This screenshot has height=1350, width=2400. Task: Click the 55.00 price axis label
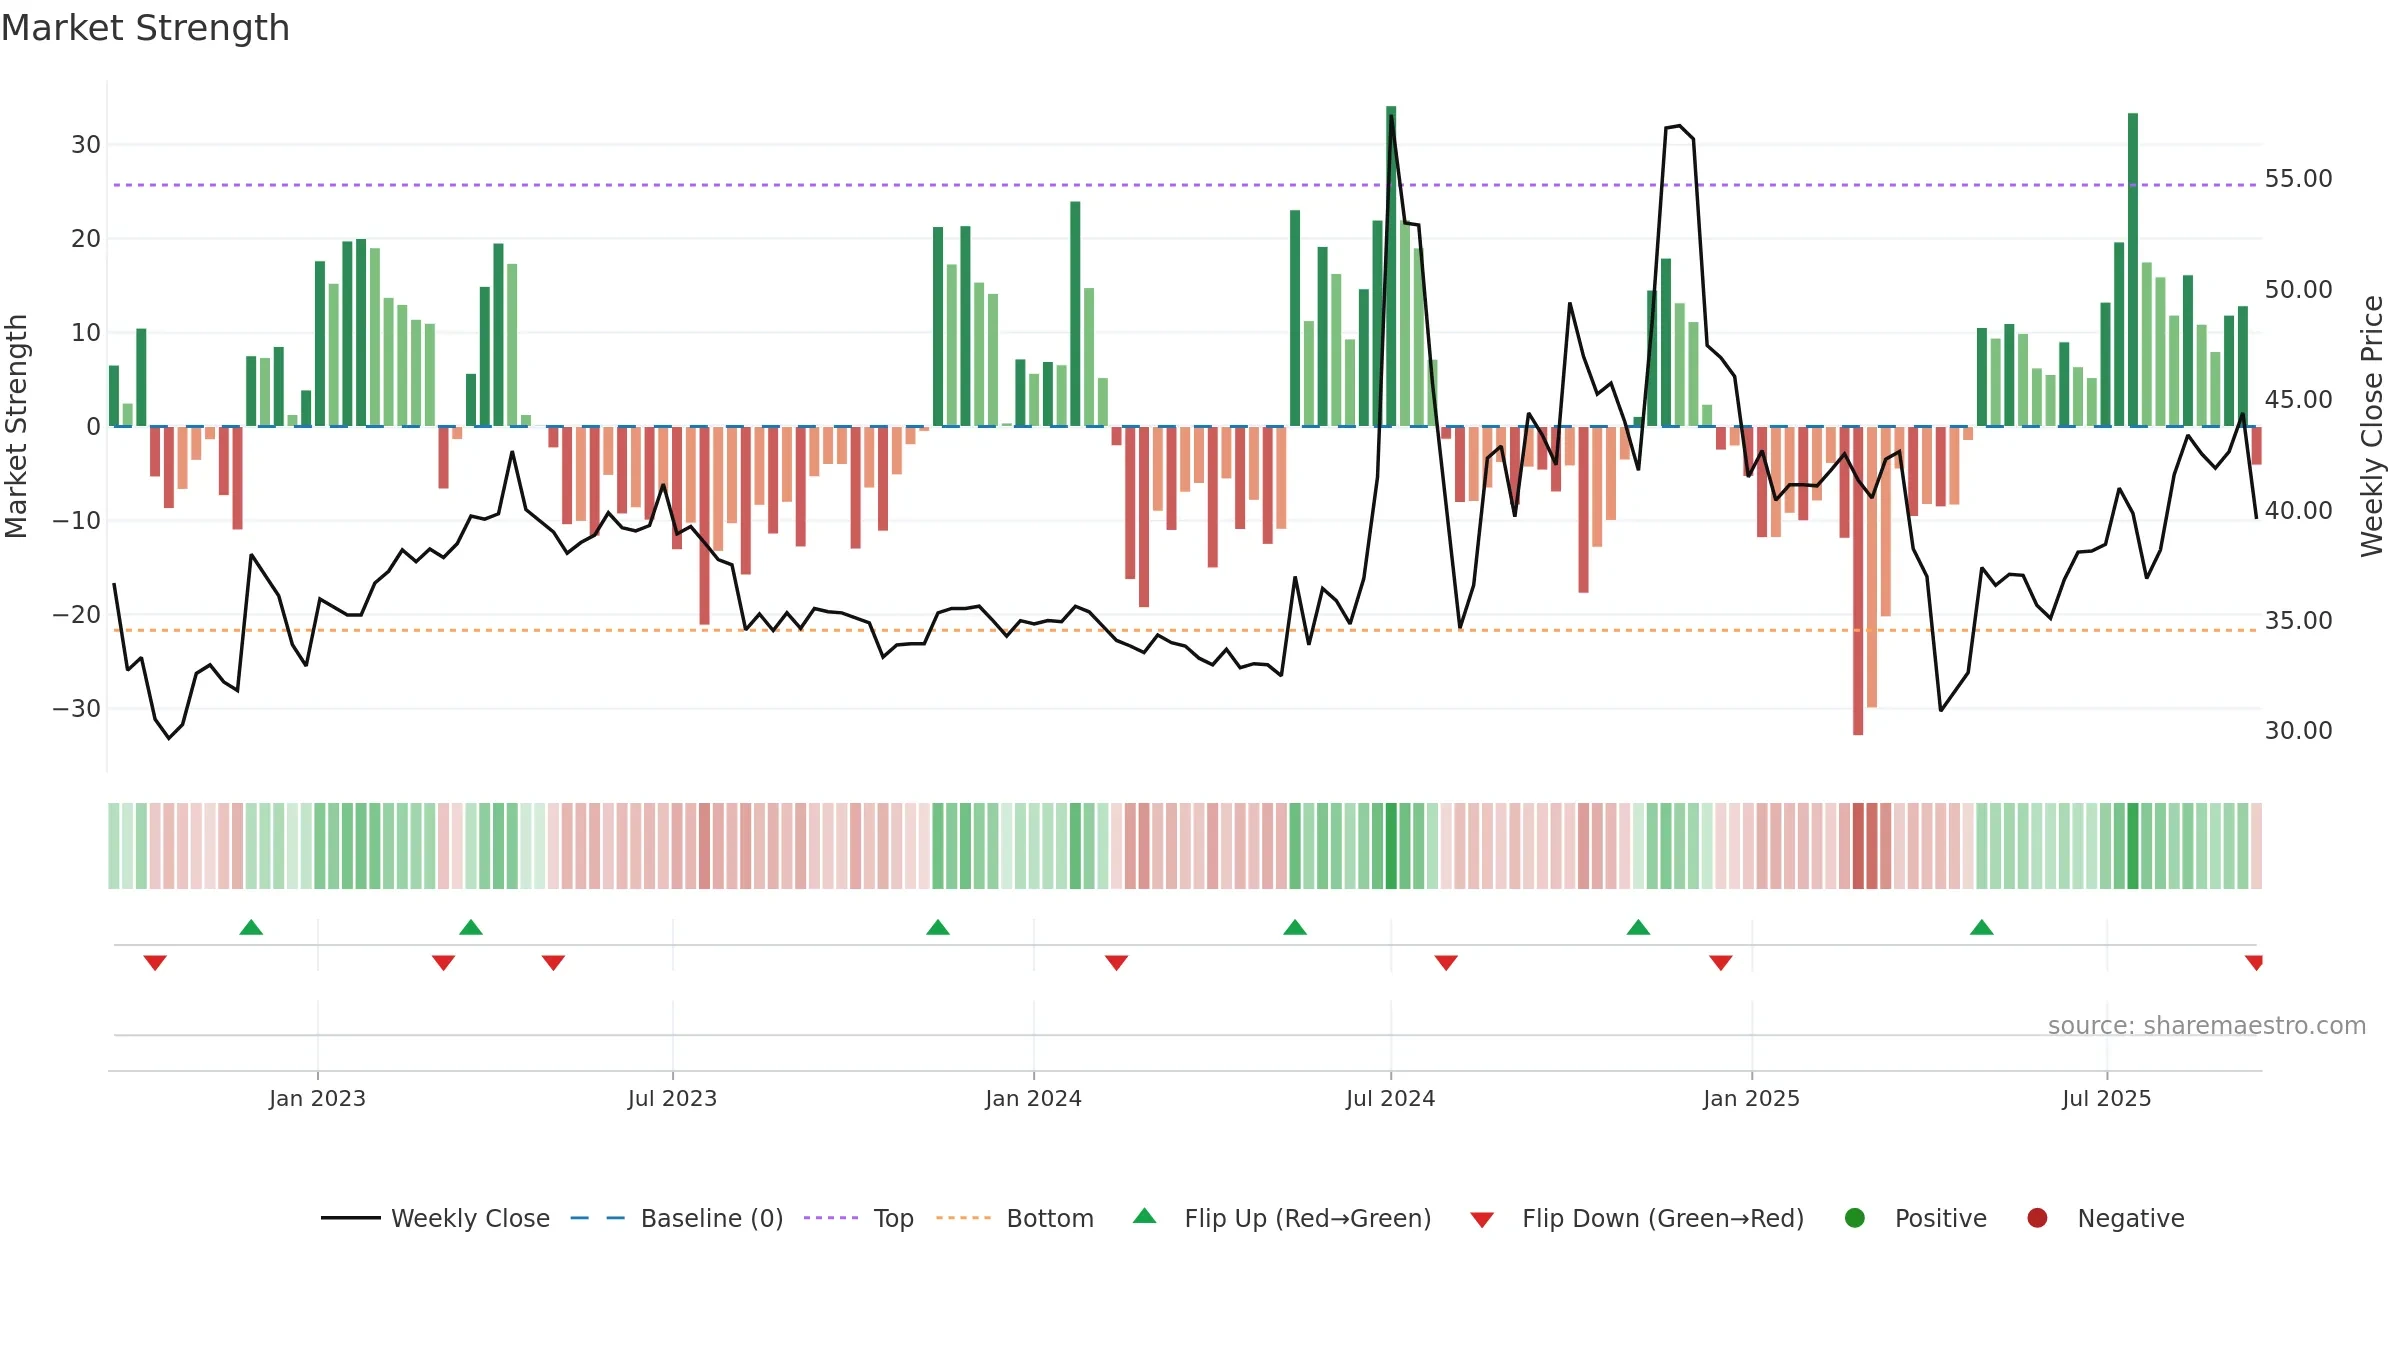2298,179
